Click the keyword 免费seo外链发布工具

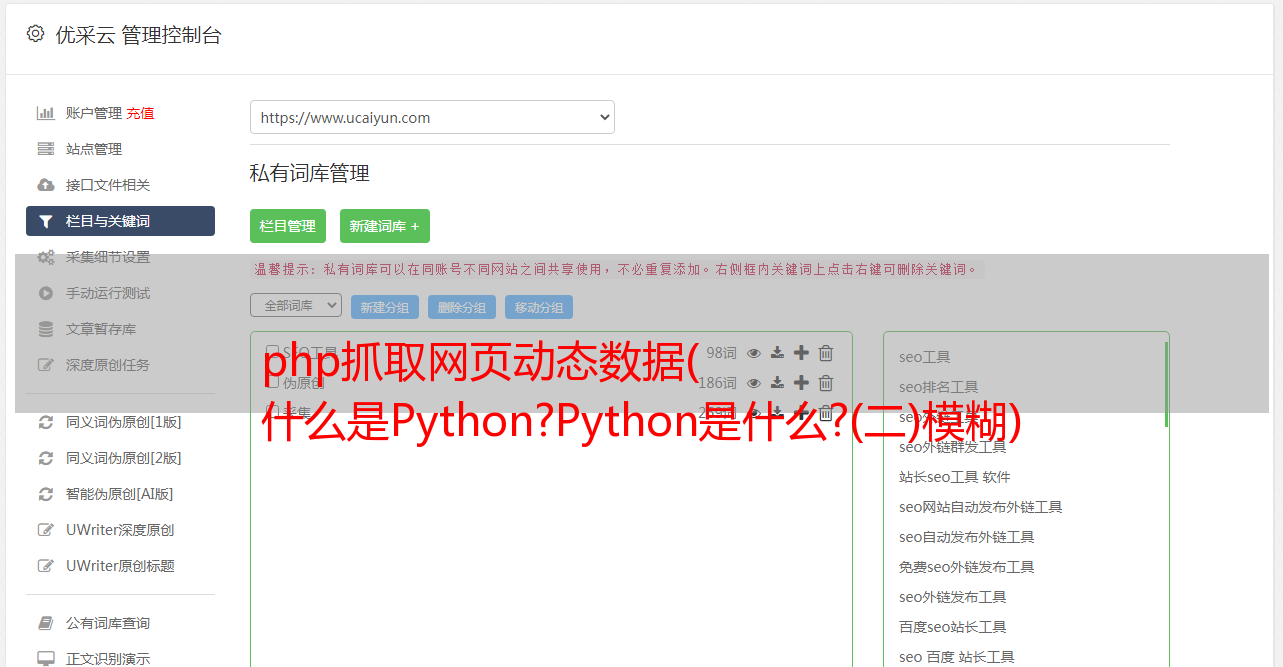coord(967,567)
